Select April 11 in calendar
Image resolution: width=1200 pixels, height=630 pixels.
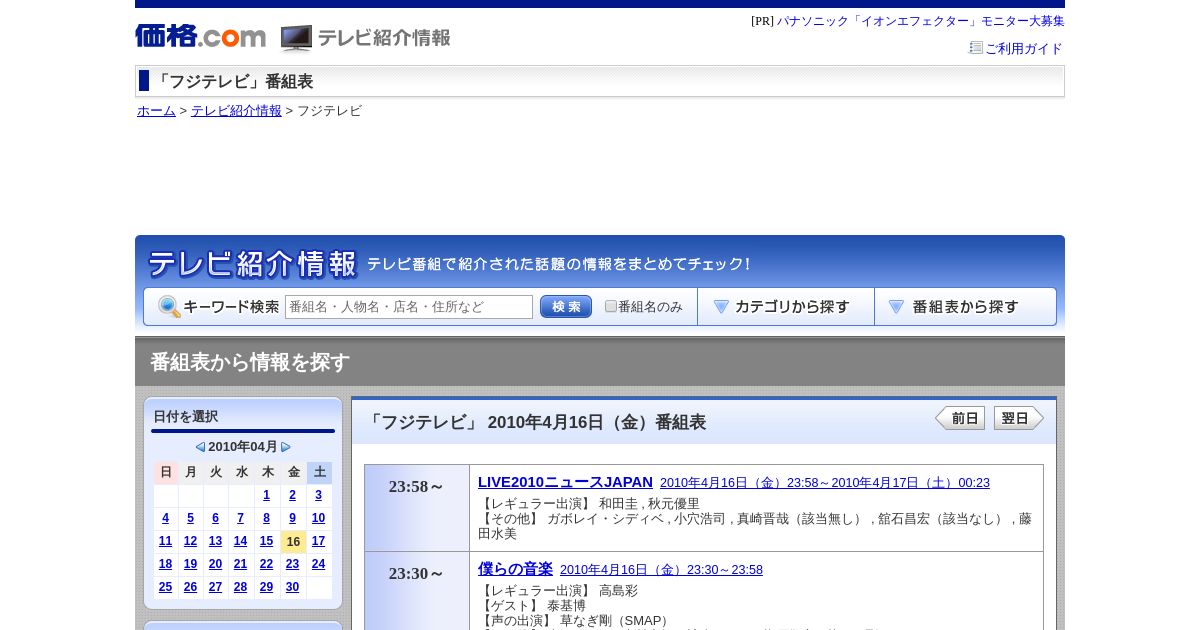point(166,541)
